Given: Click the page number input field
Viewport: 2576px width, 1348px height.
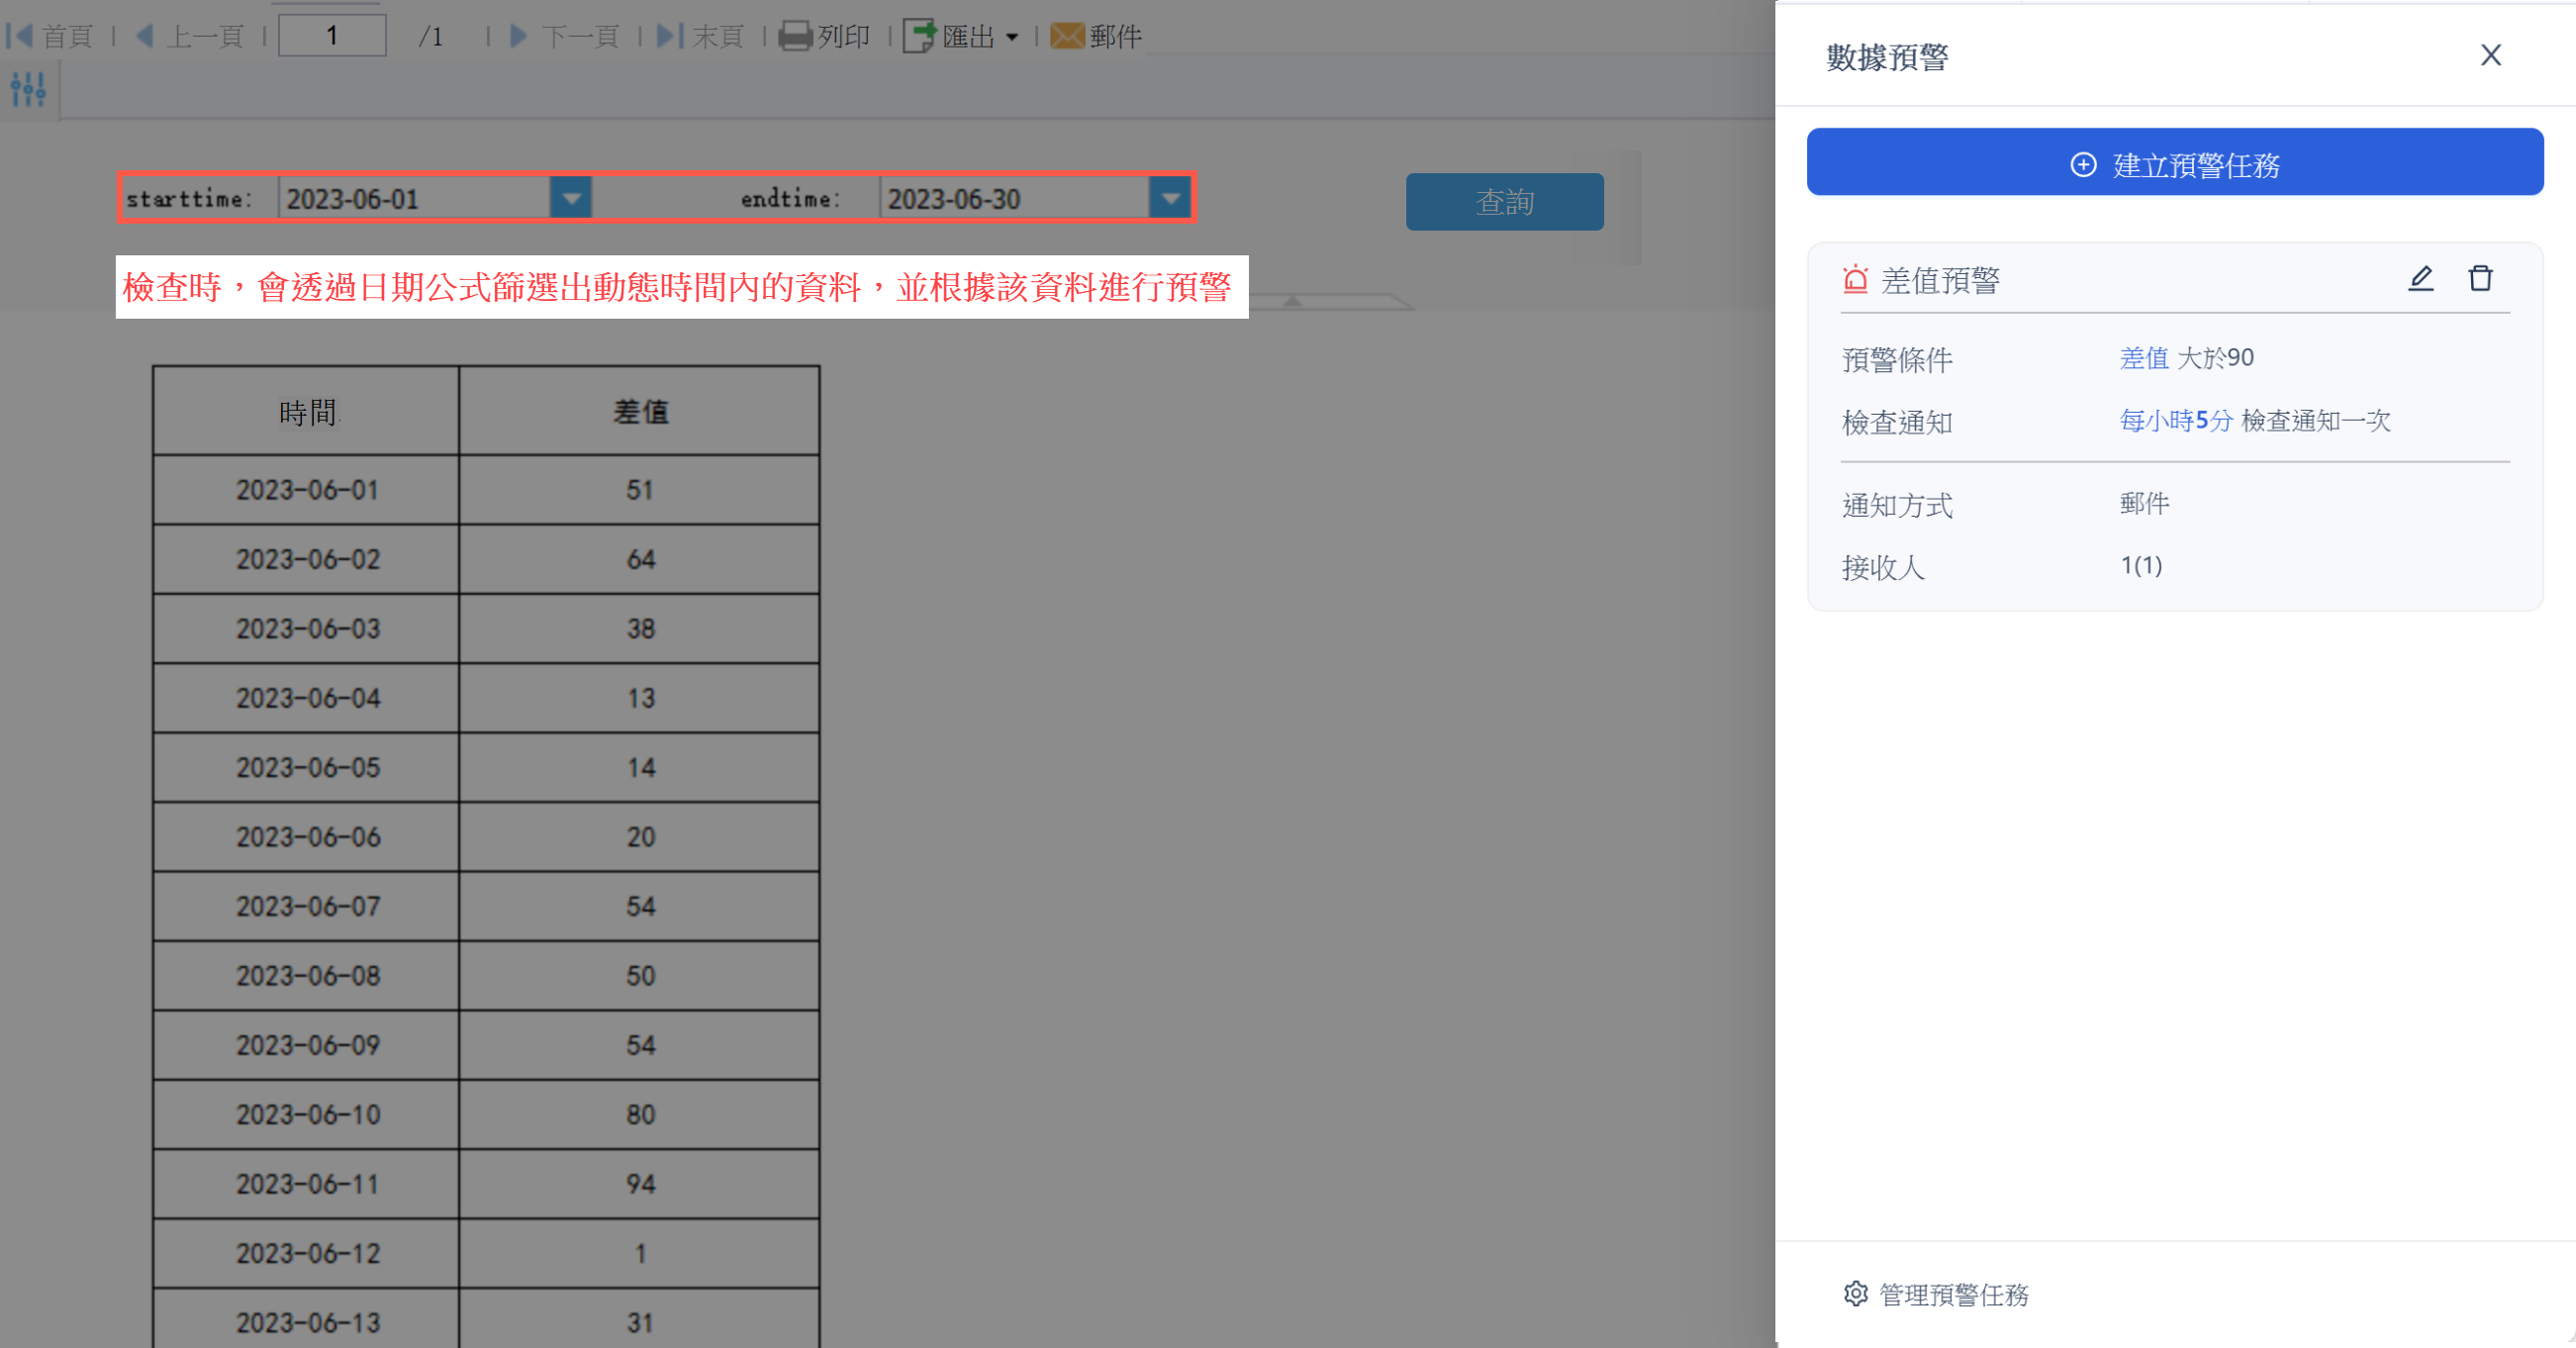Looking at the screenshot, I should point(332,36).
